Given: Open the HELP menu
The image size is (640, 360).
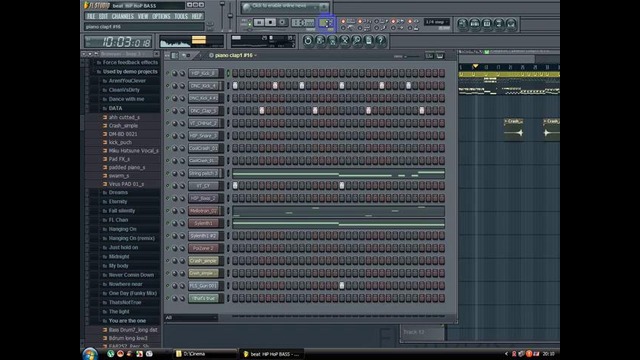Looking at the screenshot, I should coord(197,16).
